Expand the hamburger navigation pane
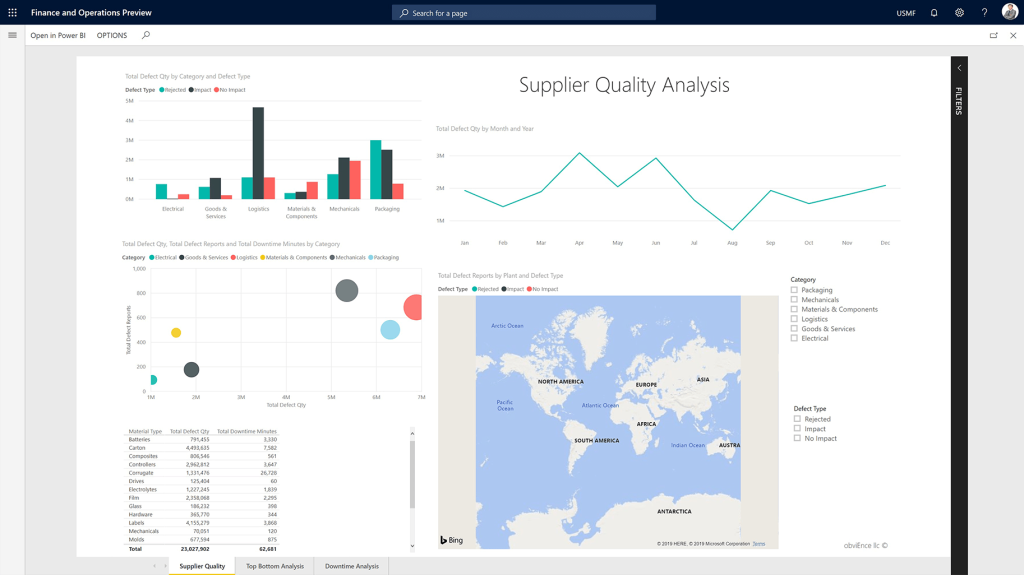Viewport: 1024px width, 575px height. (12, 35)
